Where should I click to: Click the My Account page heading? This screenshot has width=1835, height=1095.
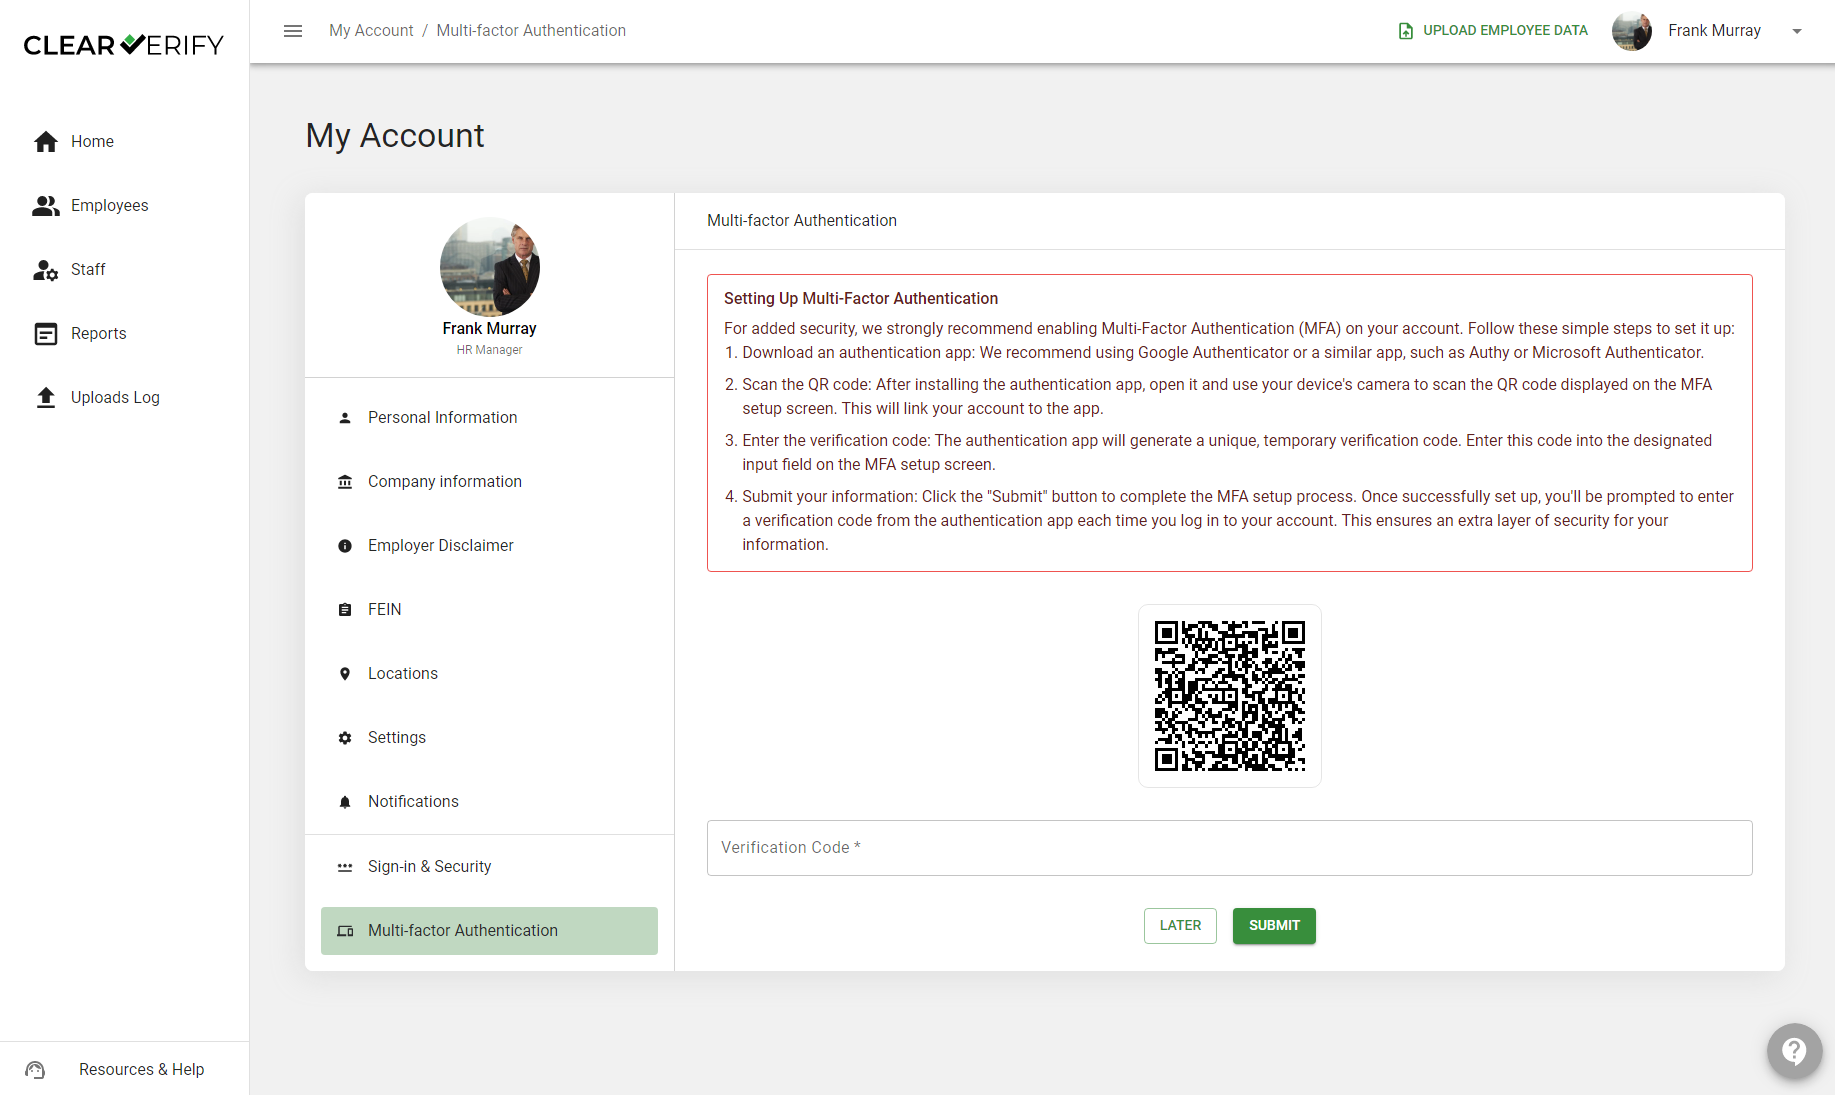tap(395, 136)
